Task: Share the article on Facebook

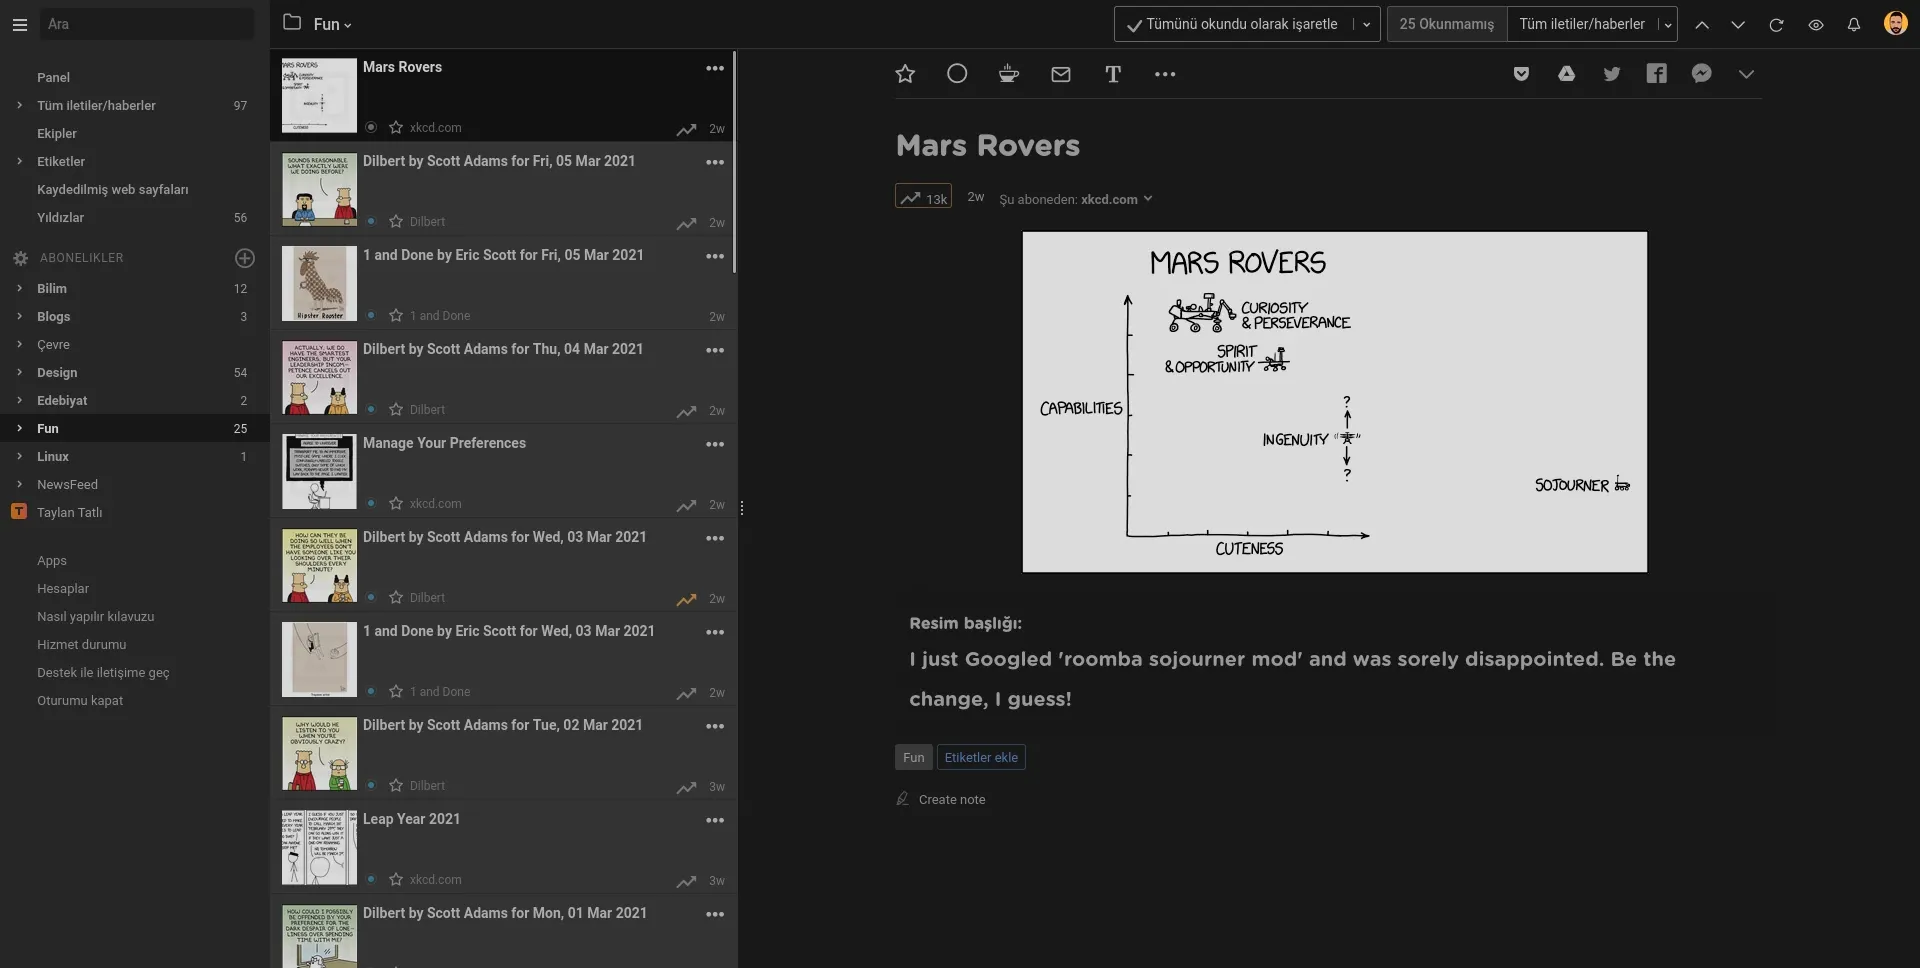Action: pos(1657,73)
